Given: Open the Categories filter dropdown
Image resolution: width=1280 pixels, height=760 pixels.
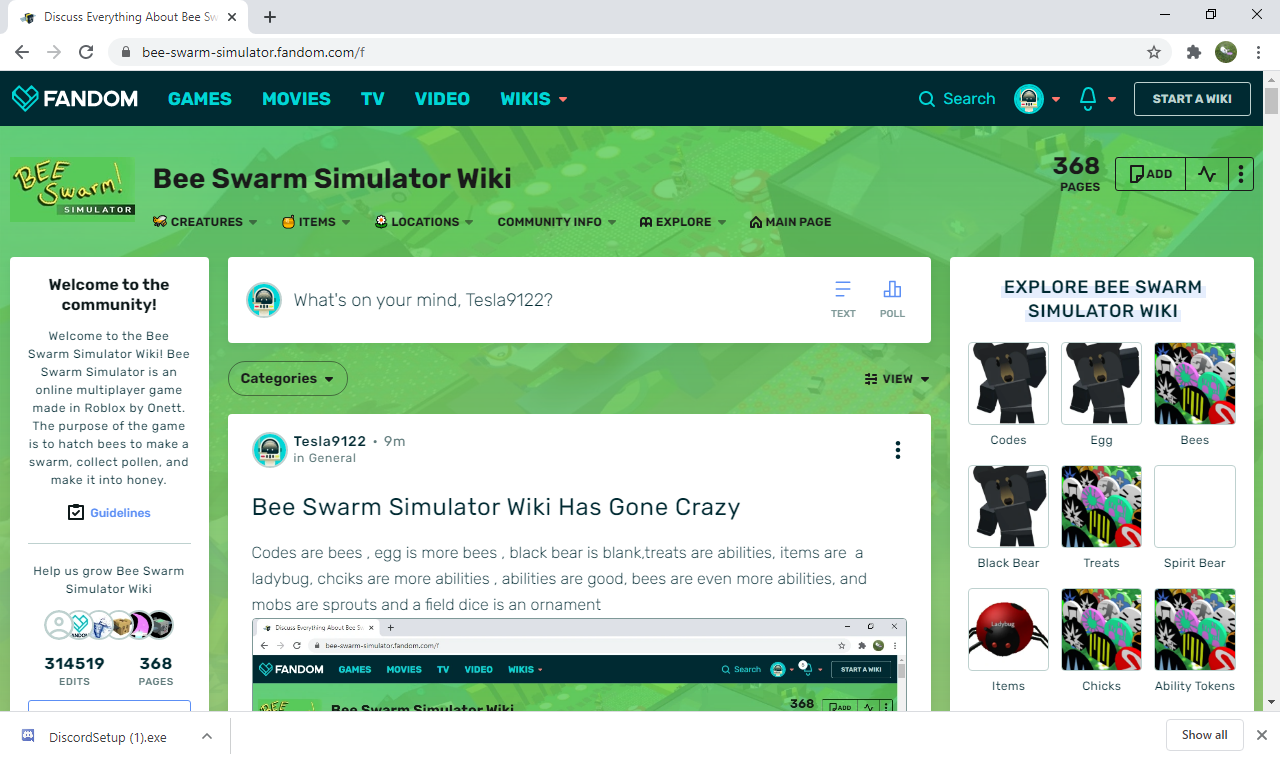Looking at the screenshot, I should point(288,379).
